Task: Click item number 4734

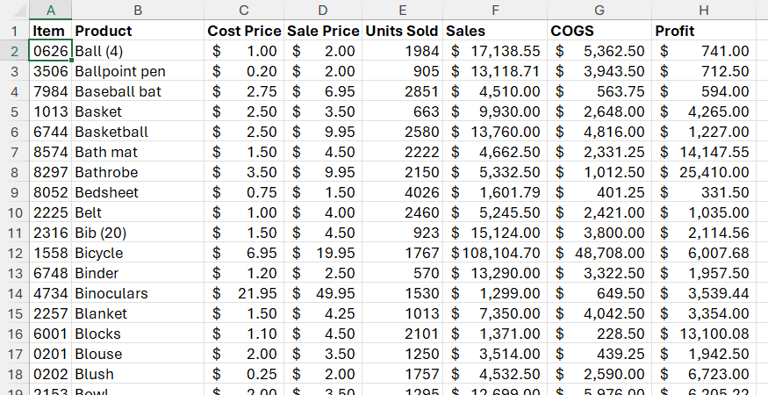Action: 50,293
